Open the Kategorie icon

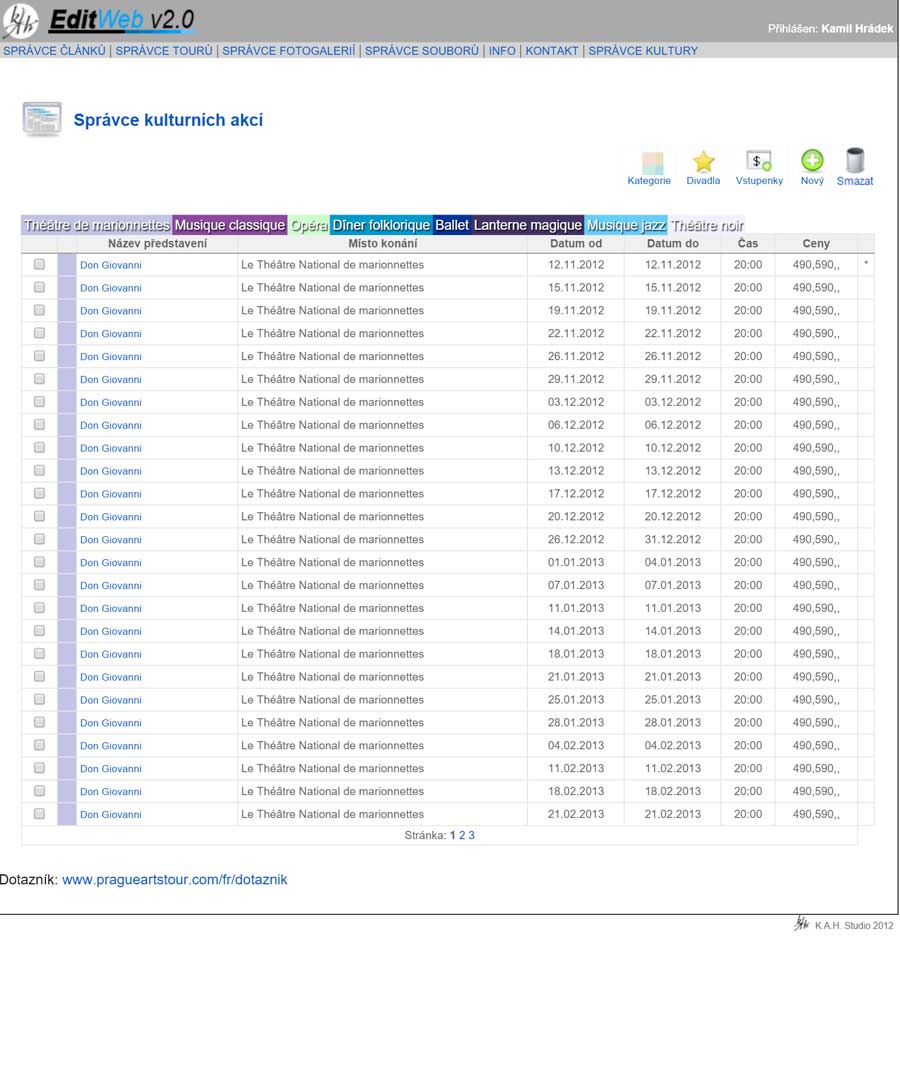point(650,163)
